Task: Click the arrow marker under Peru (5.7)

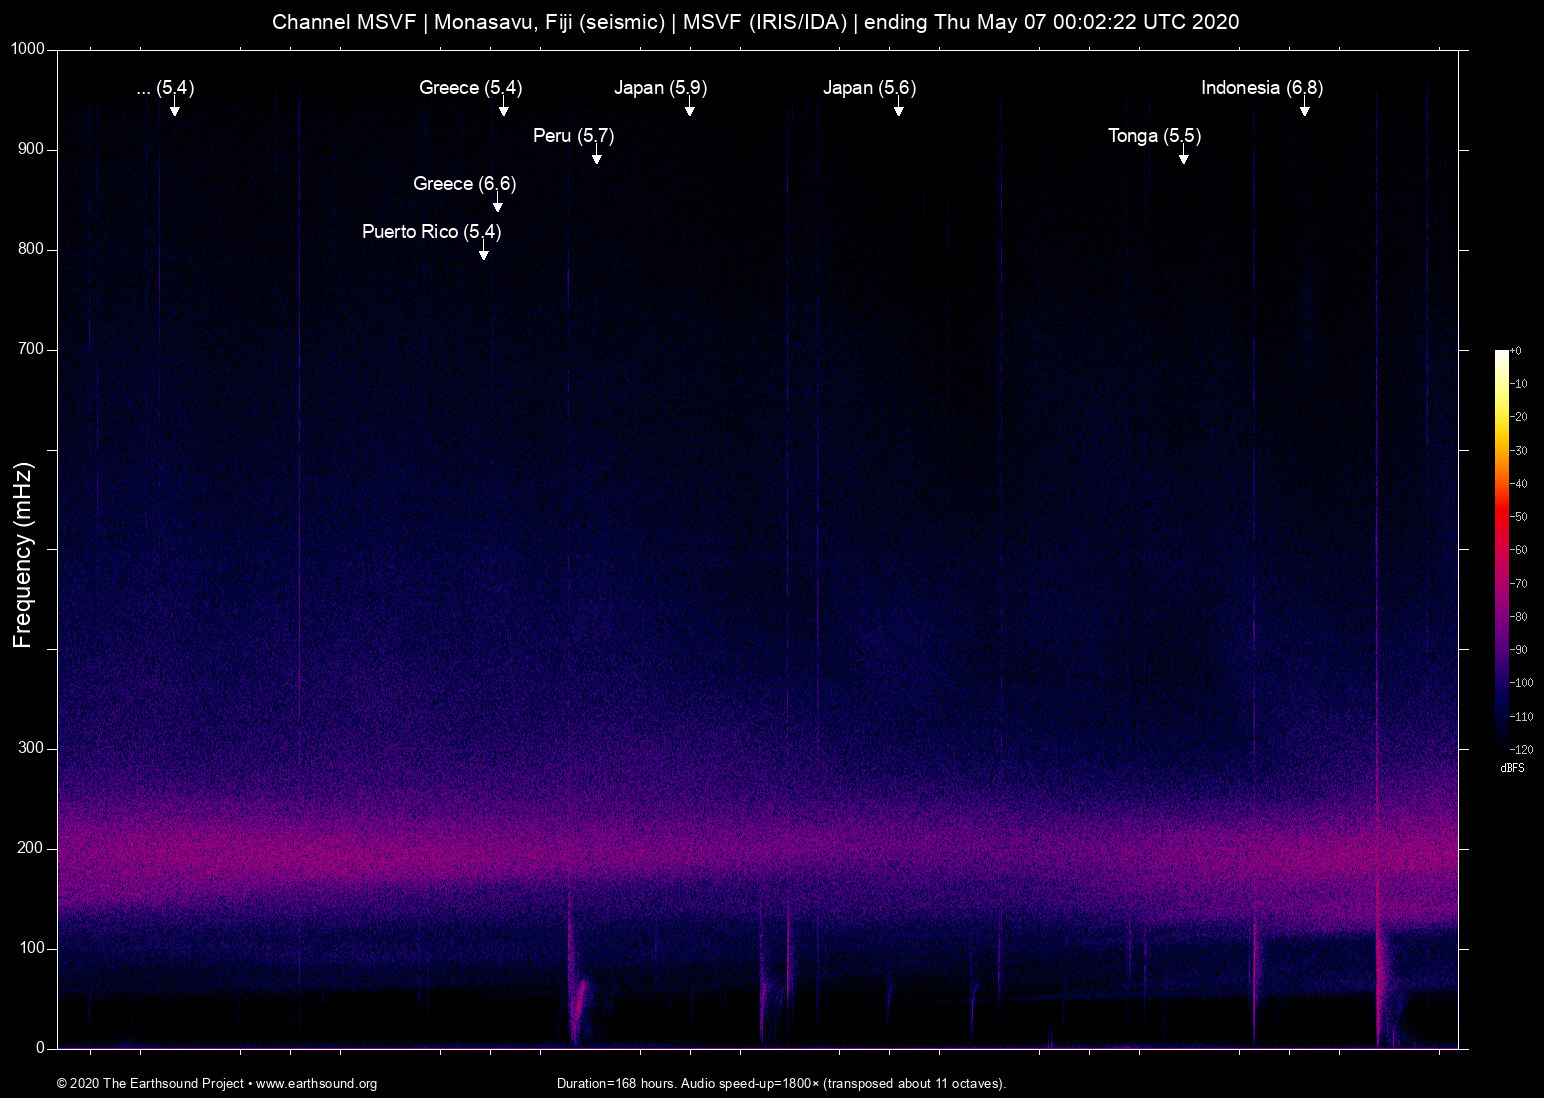Action: pos(596,155)
